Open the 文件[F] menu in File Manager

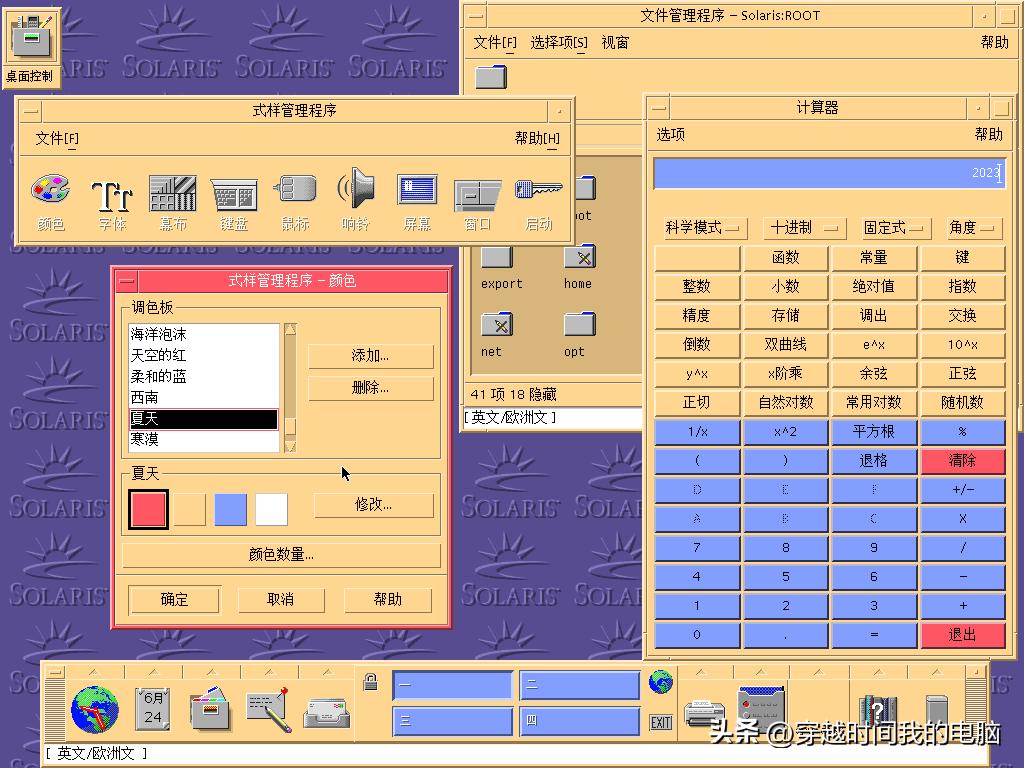click(494, 43)
